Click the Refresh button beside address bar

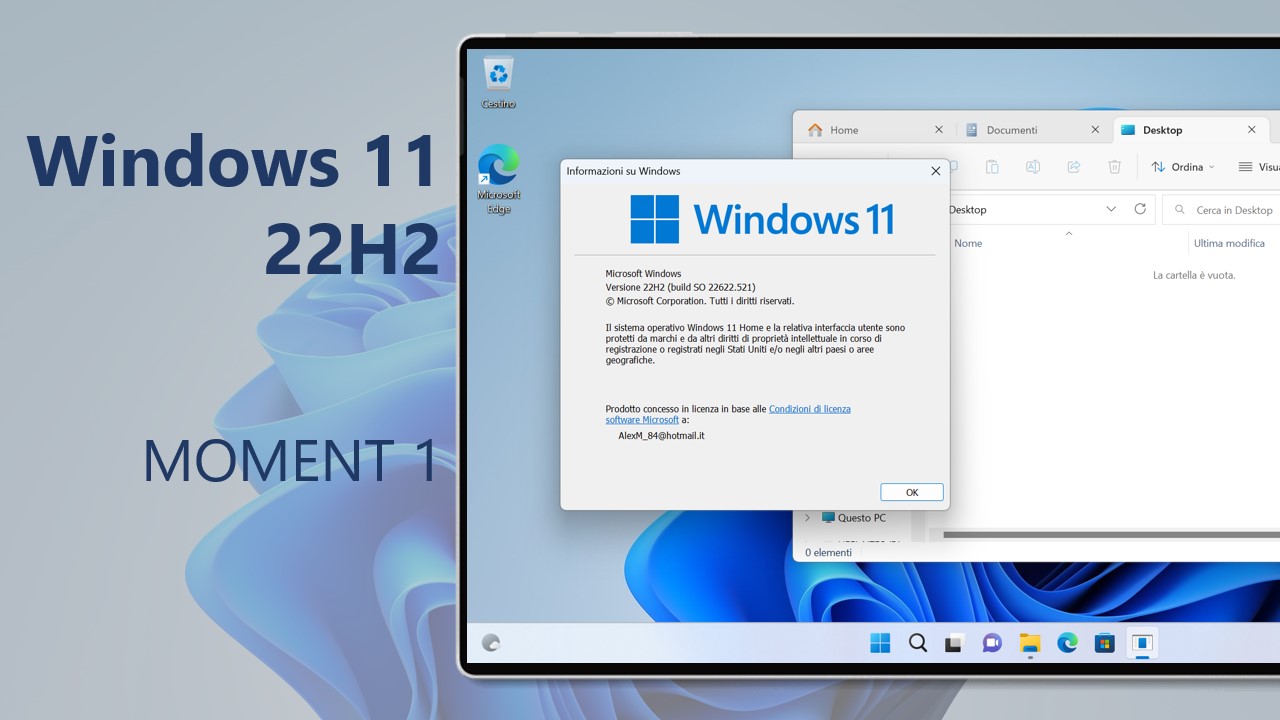click(1140, 209)
